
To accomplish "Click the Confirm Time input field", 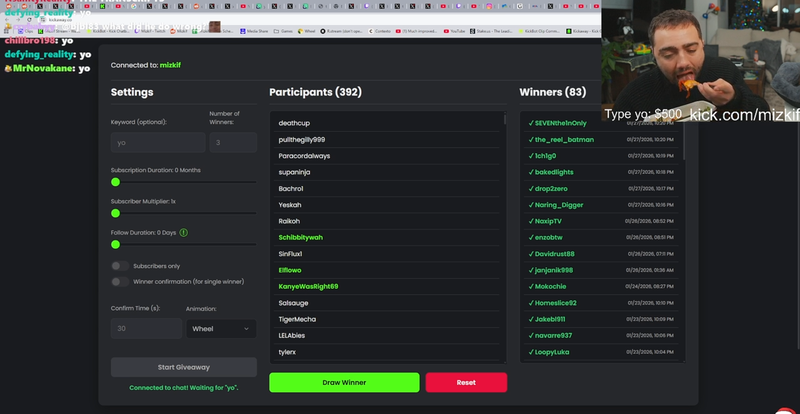I will [146, 328].
